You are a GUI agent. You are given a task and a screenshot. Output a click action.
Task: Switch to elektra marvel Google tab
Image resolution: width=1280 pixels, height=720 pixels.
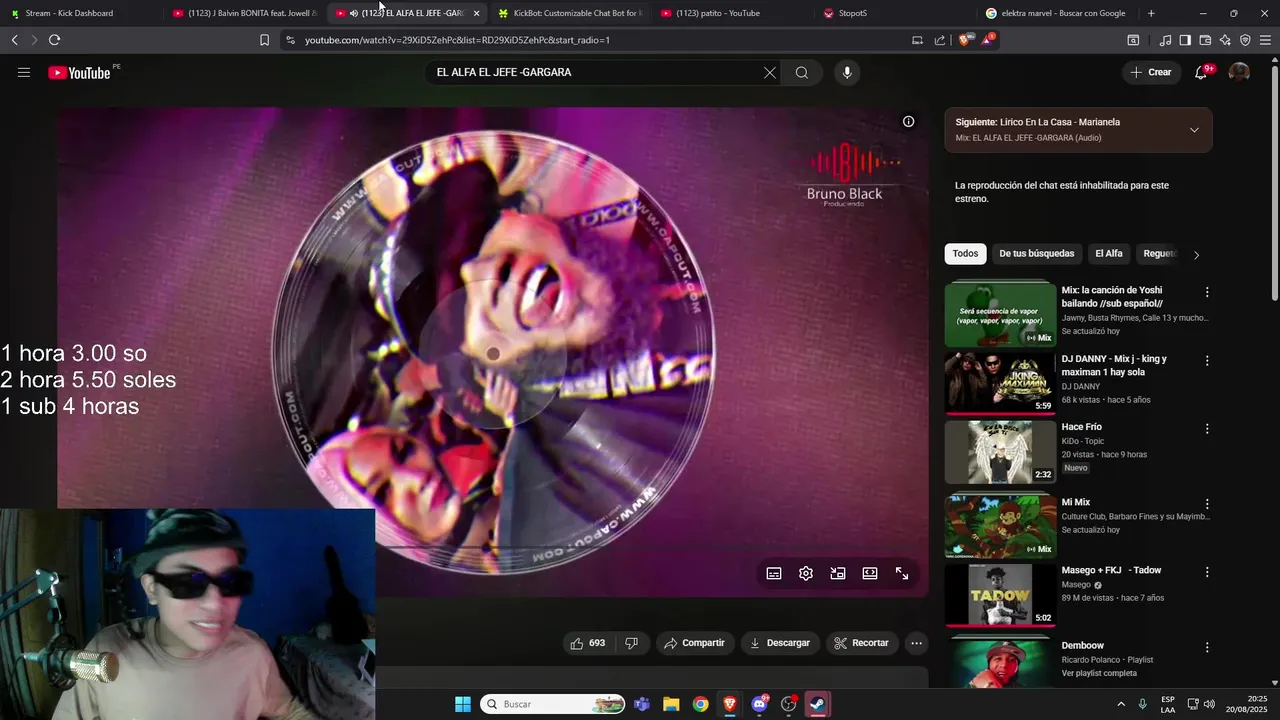pyautogui.click(x=1056, y=13)
